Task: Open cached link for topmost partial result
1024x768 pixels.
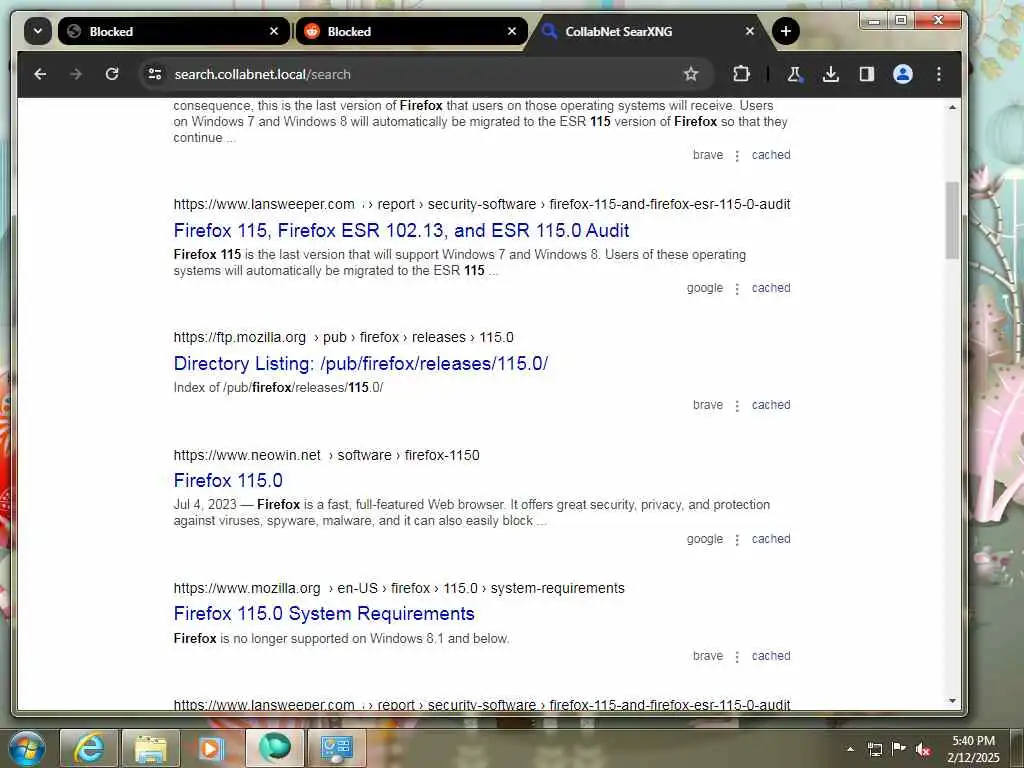Action: coord(771,155)
